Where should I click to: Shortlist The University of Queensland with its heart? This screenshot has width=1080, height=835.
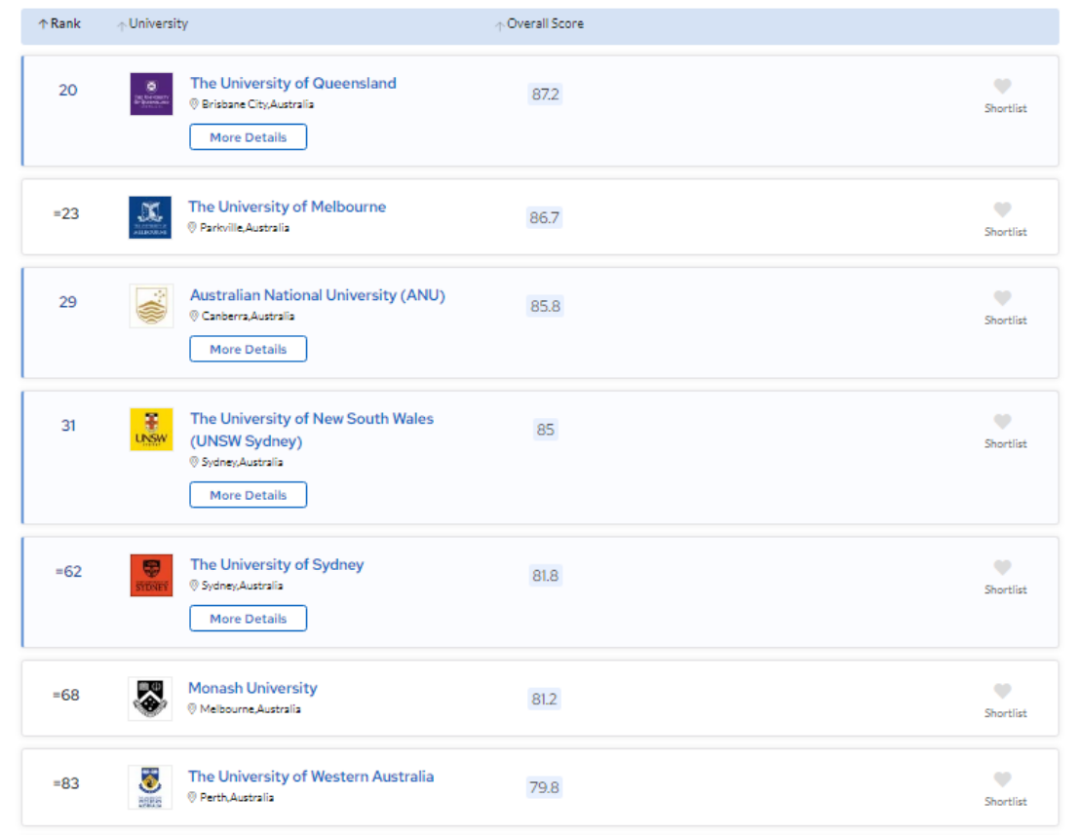point(1002,86)
